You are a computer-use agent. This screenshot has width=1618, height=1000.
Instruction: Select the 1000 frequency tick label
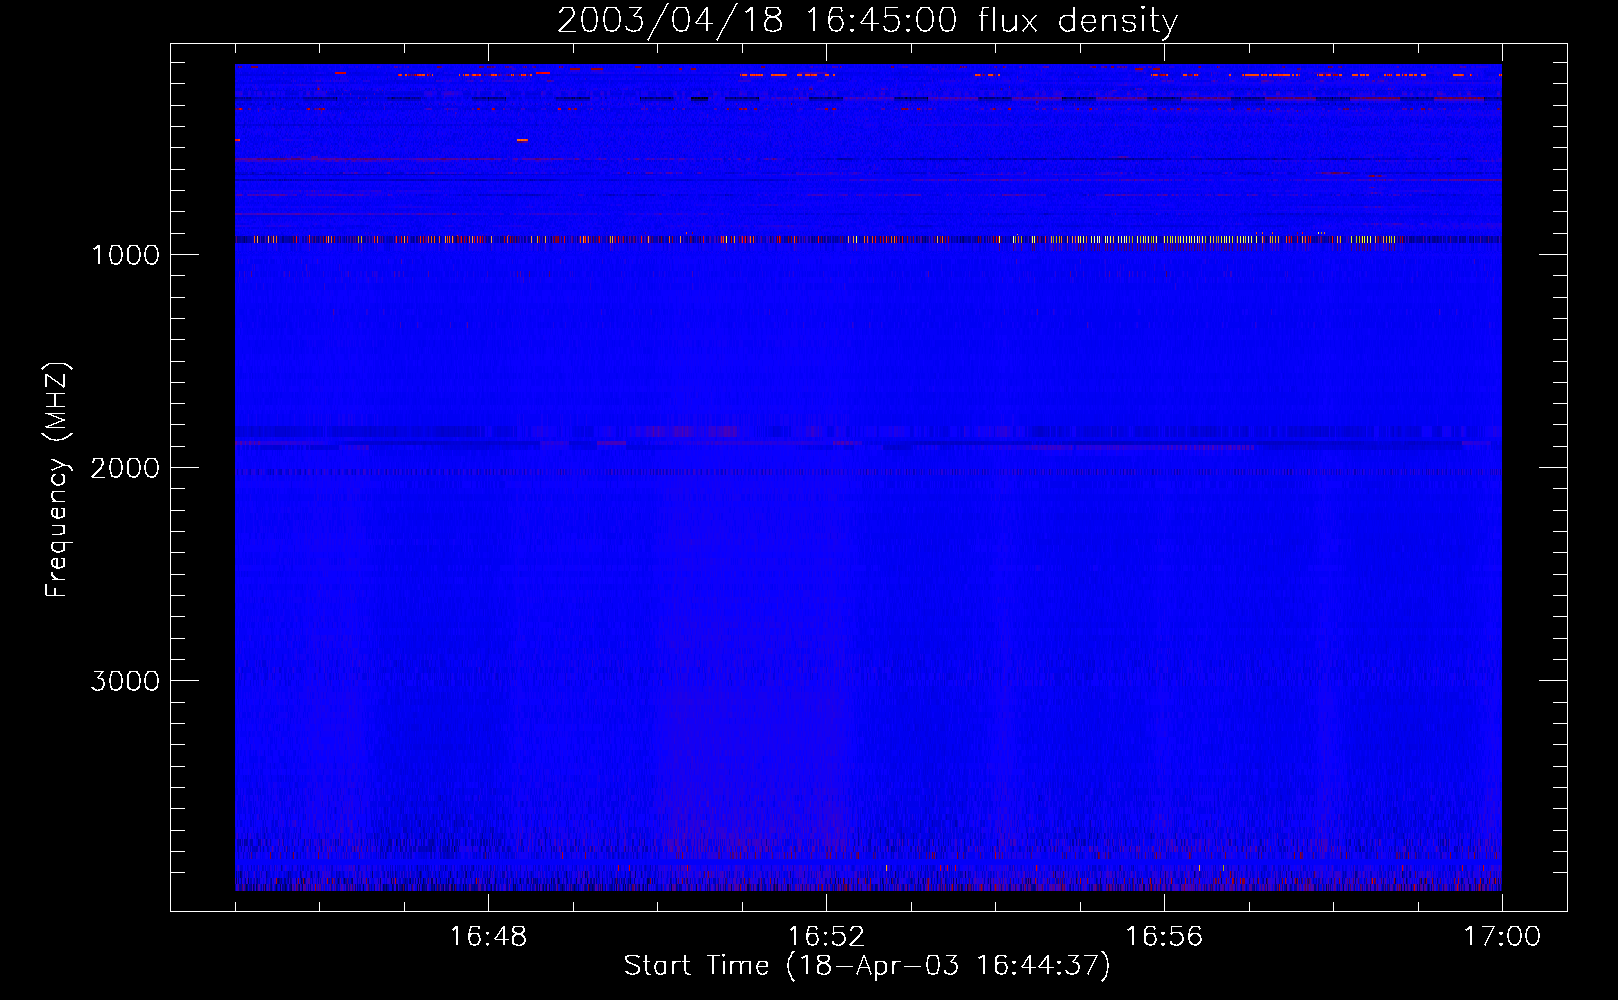(125, 255)
